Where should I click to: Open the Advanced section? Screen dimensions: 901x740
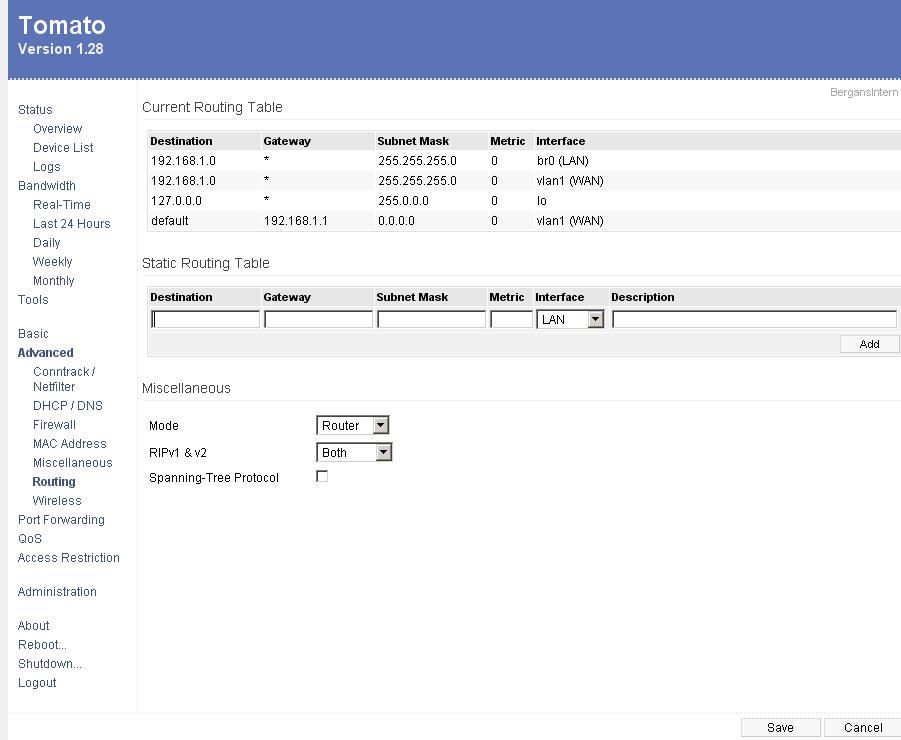click(x=45, y=352)
